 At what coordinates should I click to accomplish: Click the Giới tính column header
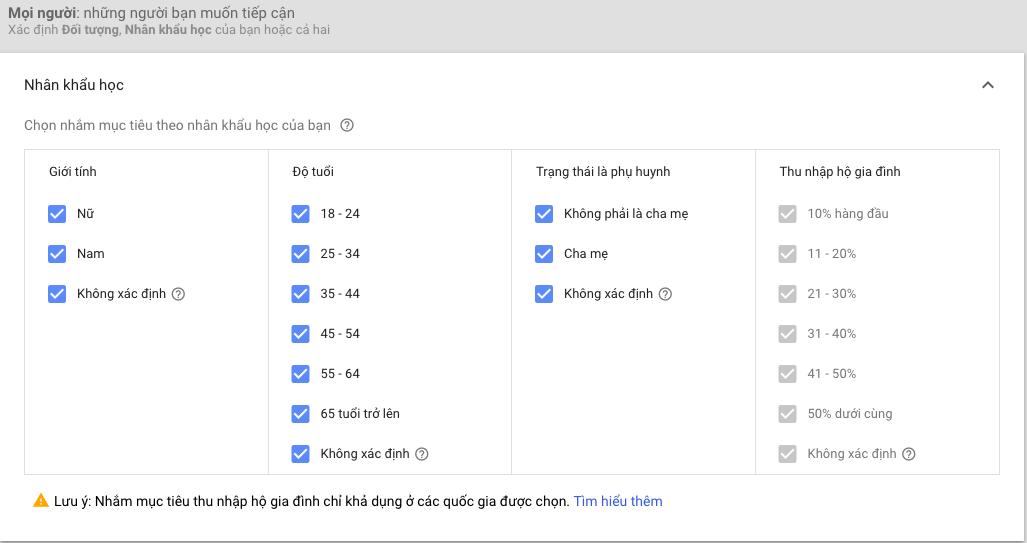coord(73,172)
